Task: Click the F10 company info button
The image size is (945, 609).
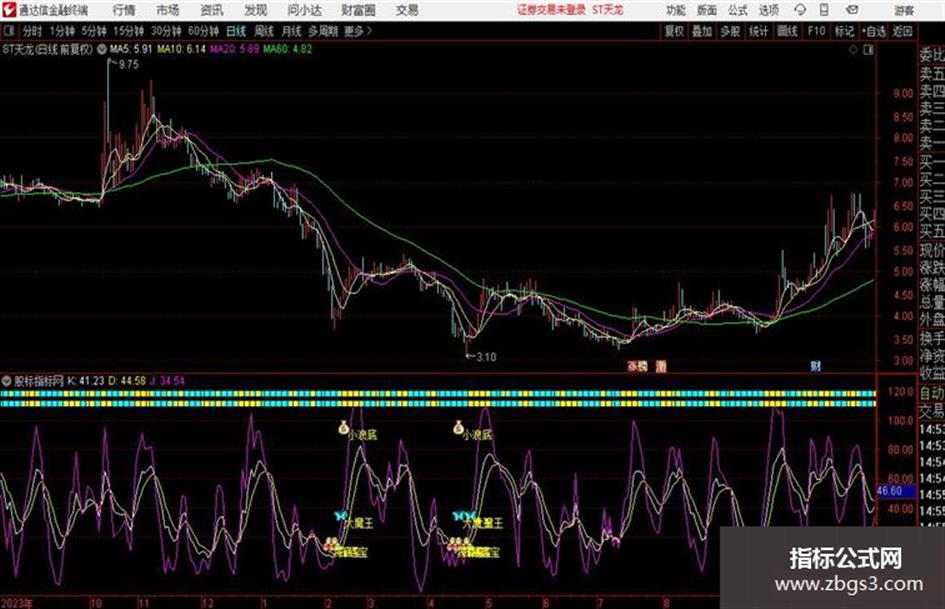Action: pos(816,31)
